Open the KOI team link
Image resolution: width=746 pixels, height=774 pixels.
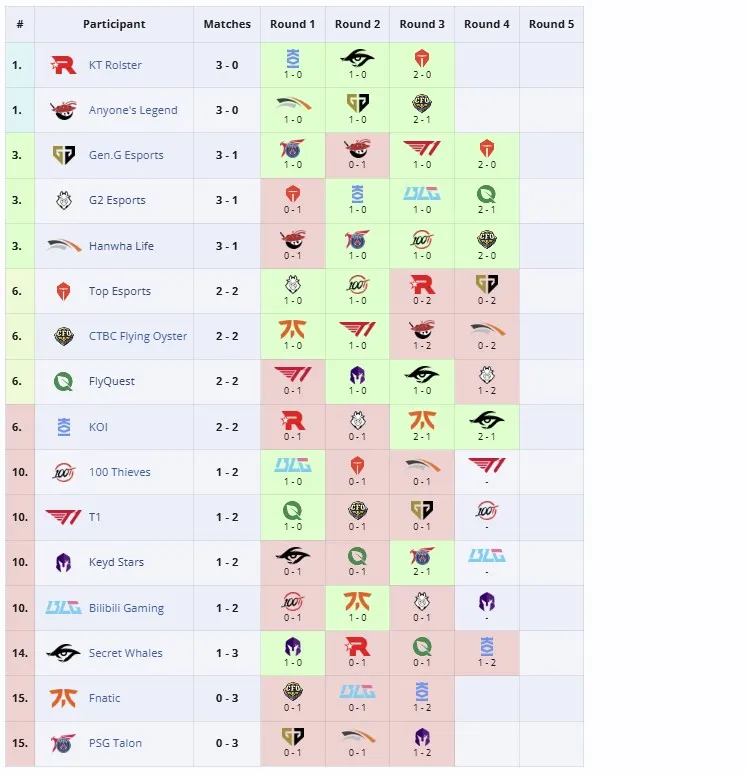98,427
